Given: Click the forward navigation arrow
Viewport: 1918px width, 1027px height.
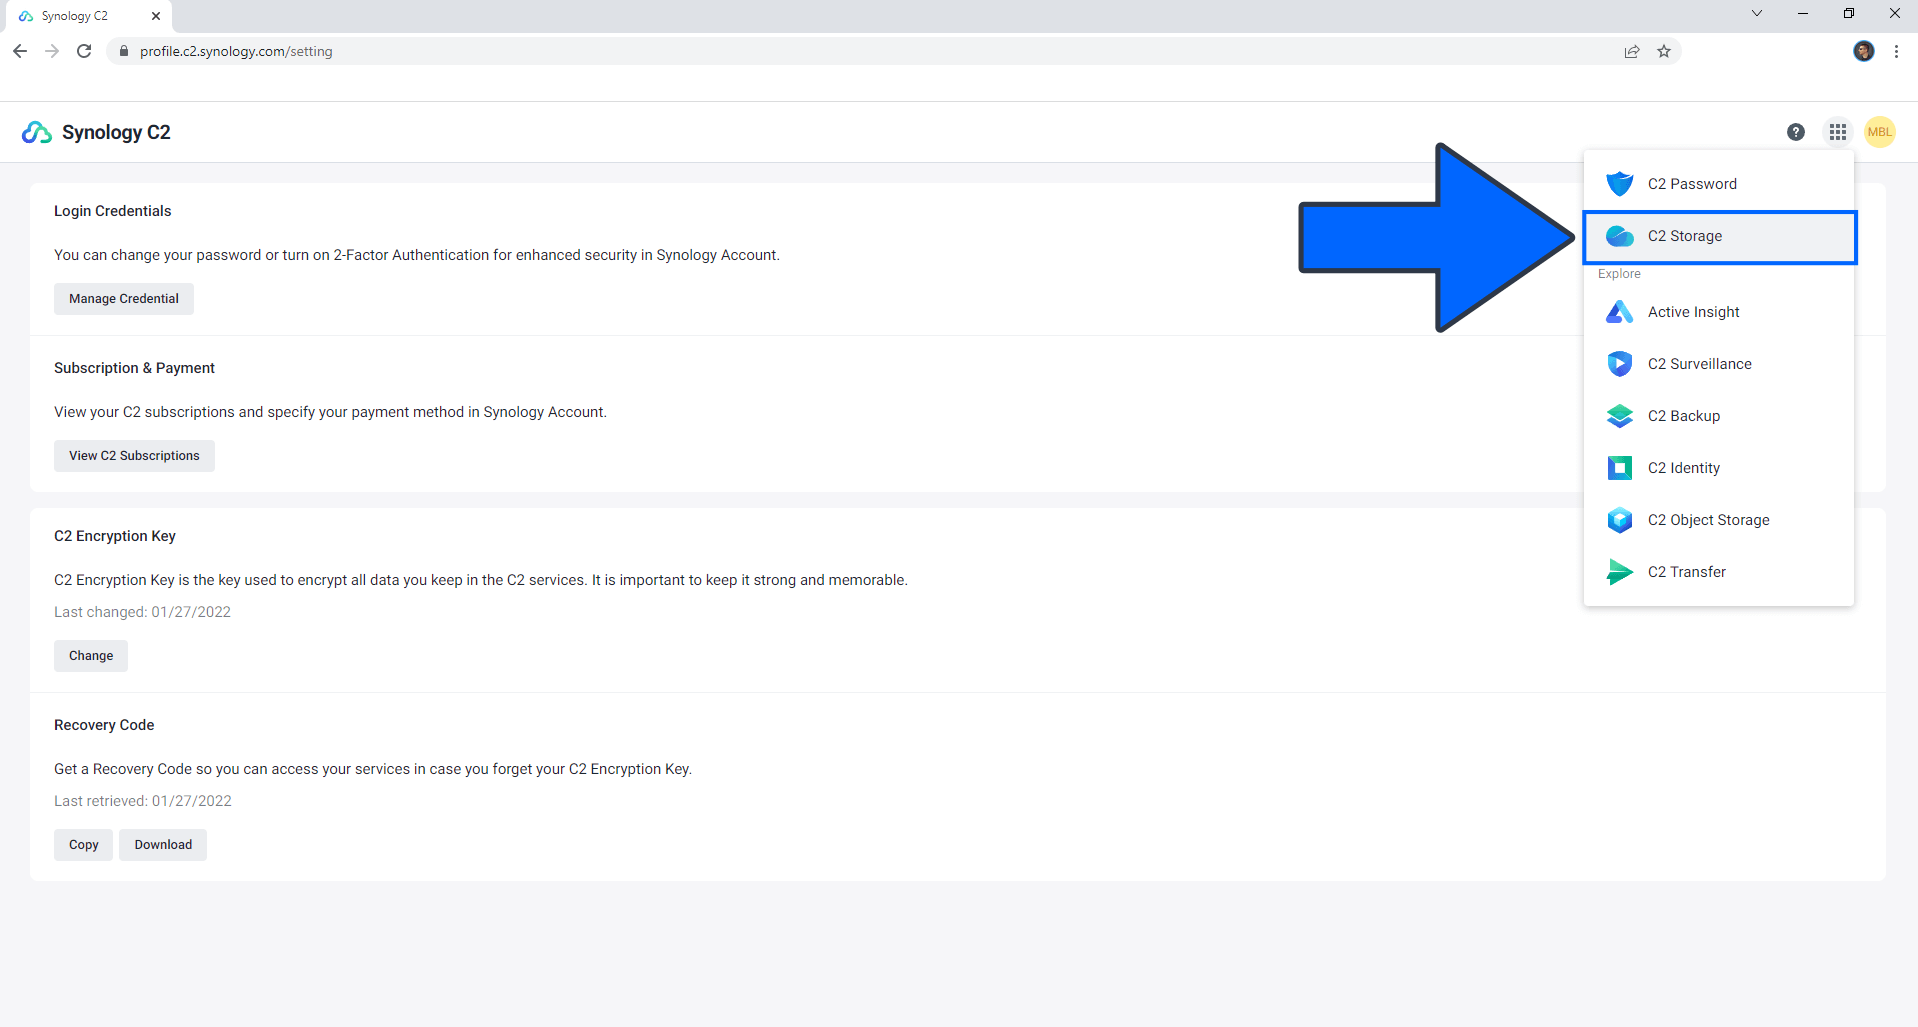Looking at the screenshot, I should (x=52, y=51).
